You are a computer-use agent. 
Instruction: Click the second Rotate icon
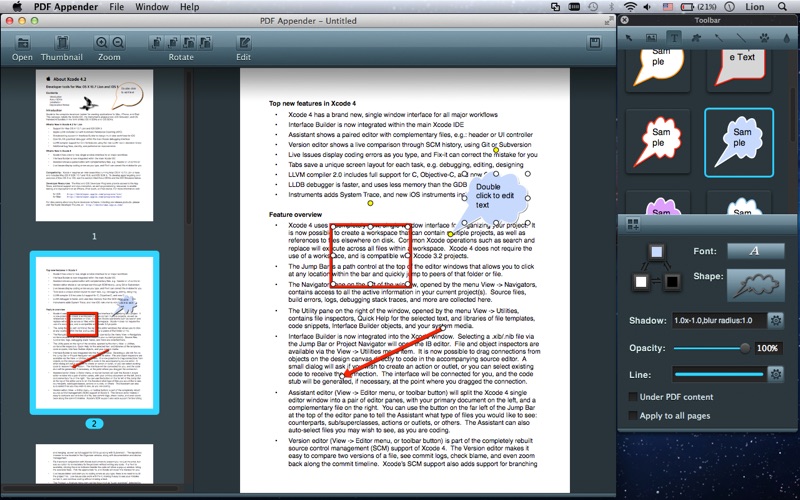click(173, 43)
